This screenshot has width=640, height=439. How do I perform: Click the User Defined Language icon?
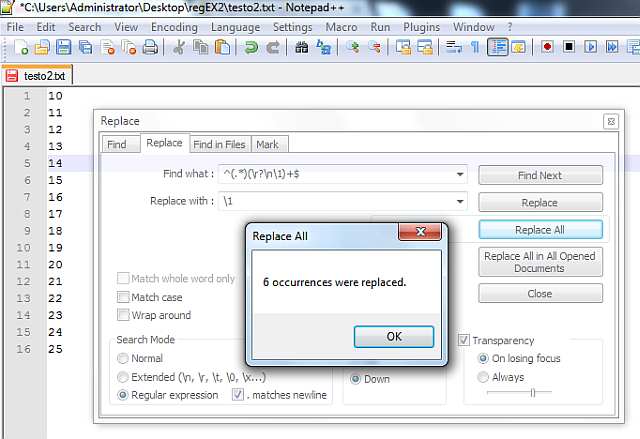(x=518, y=47)
